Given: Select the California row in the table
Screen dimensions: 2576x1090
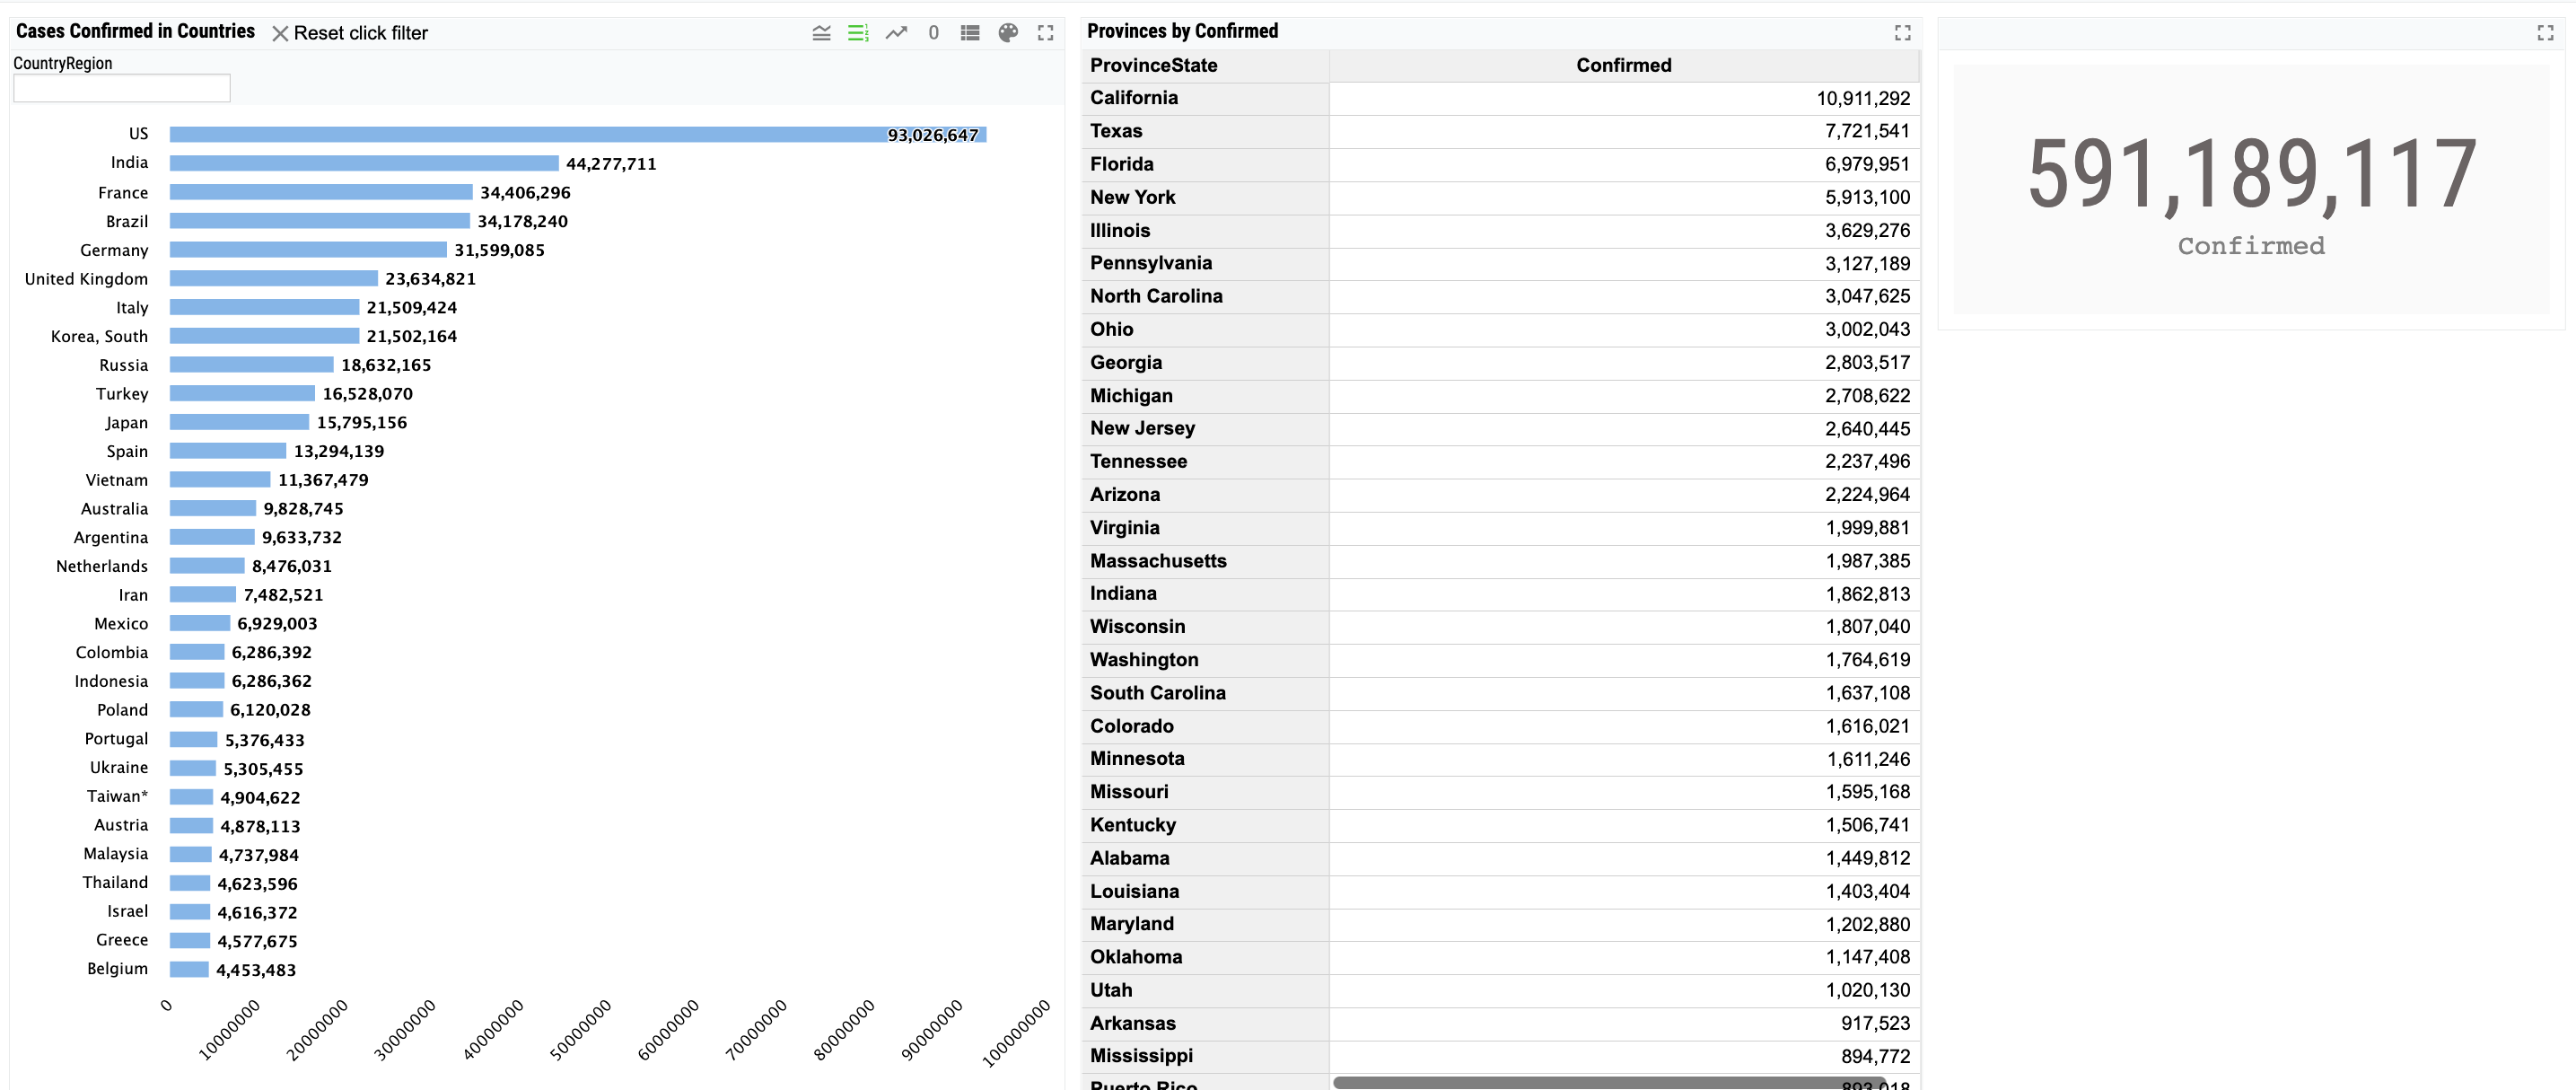Looking at the screenshot, I should pos(1500,98).
